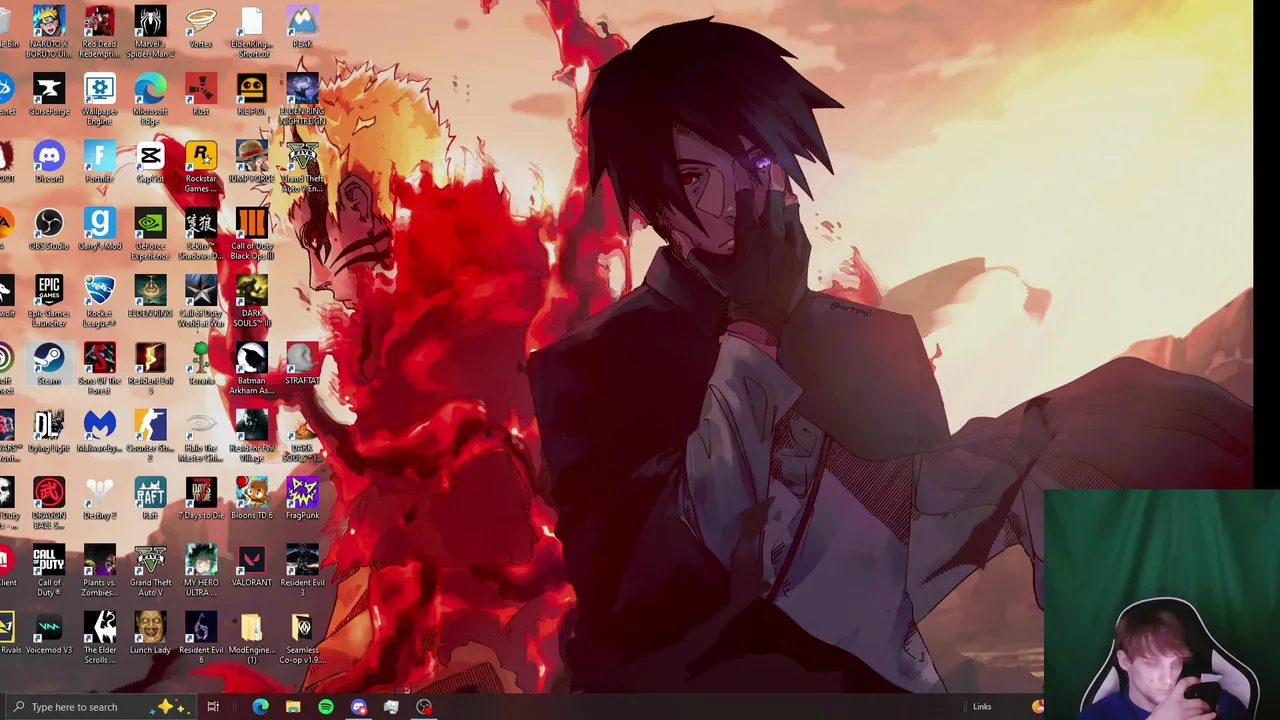Image resolution: width=1280 pixels, height=720 pixels.
Task: Select the Raft game icon
Action: [x=150, y=496]
